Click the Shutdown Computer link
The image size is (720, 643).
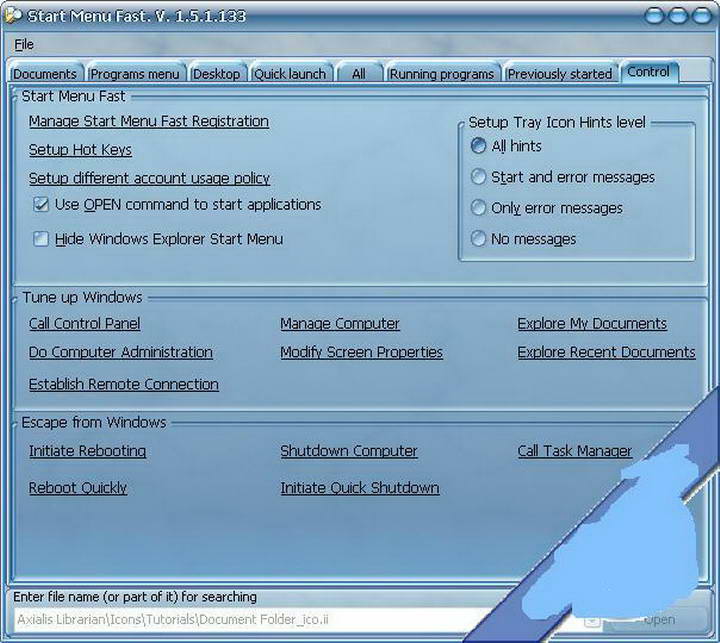click(x=349, y=451)
